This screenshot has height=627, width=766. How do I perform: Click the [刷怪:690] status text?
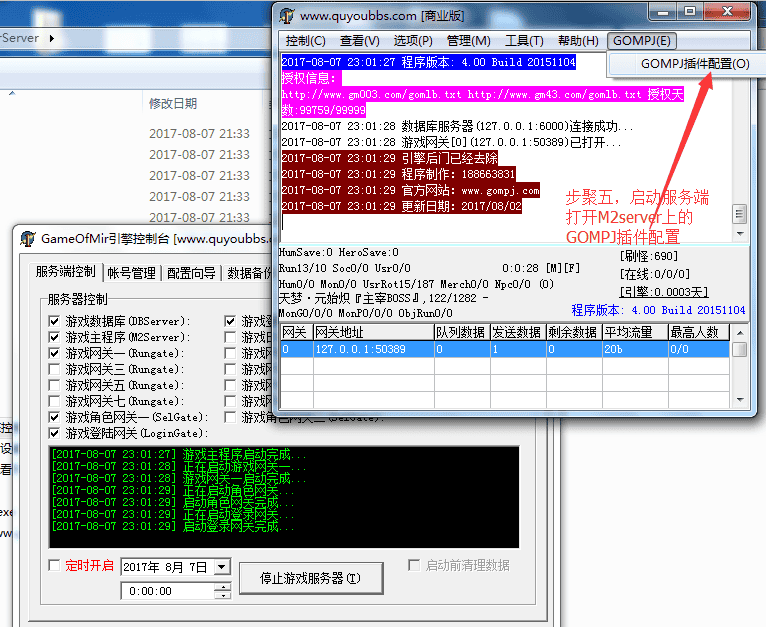coord(649,256)
